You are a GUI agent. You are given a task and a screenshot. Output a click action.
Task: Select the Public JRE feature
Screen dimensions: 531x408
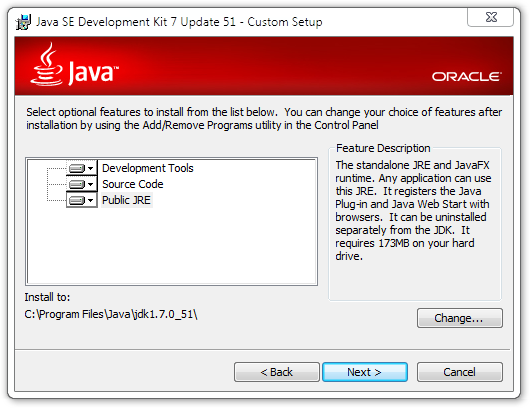[x=126, y=200]
